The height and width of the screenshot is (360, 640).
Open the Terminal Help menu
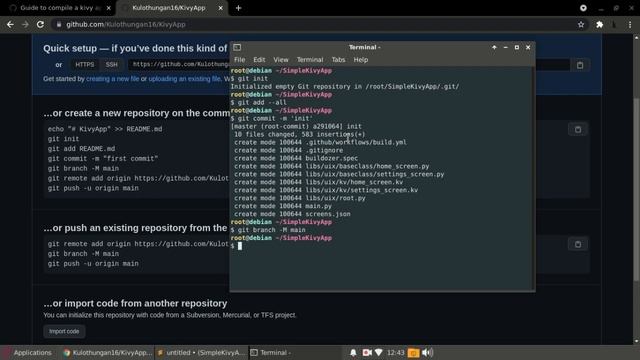(360, 60)
